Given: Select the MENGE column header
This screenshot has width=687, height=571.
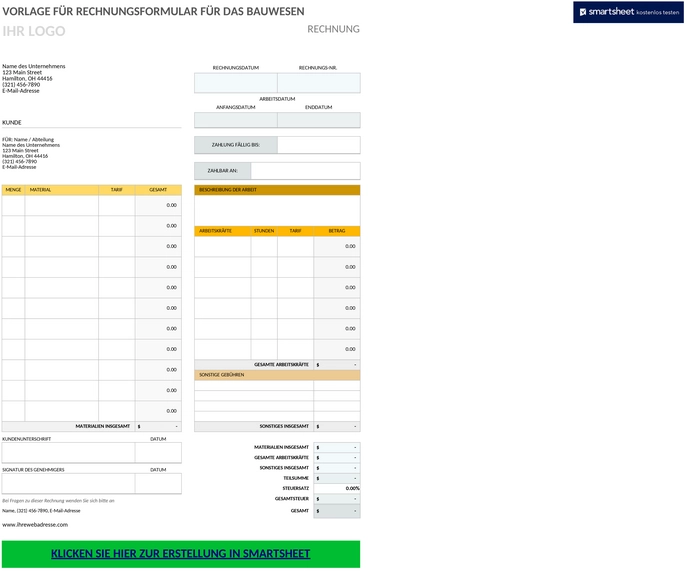Looking at the screenshot, I should click(x=13, y=190).
